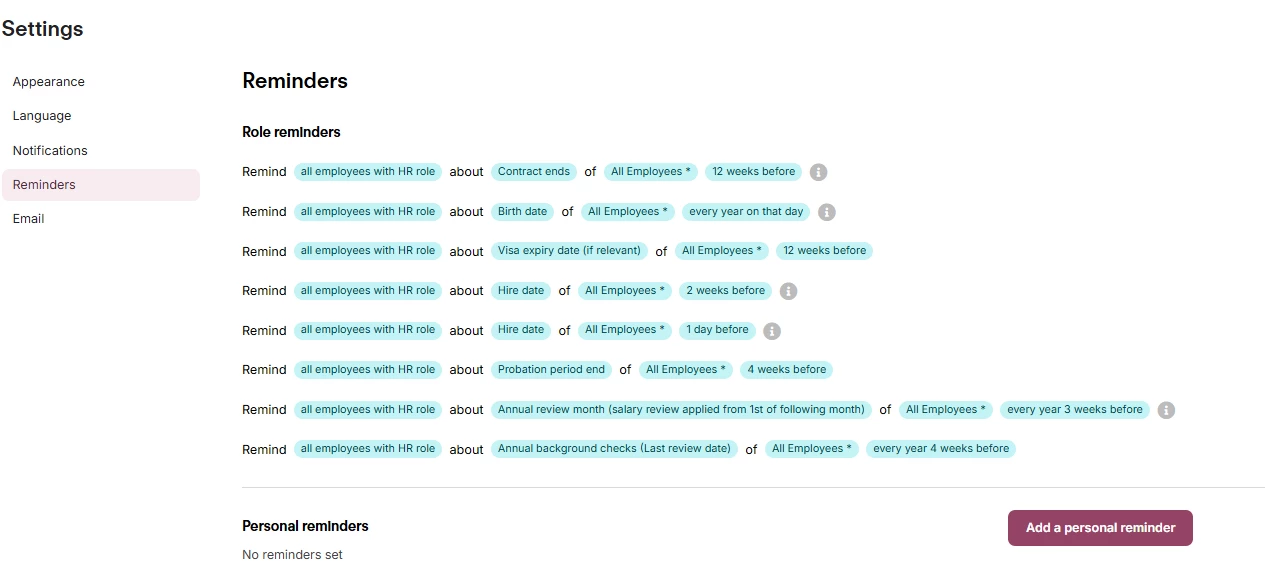
Task: Select Reminders in settings sidebar
Action: 101,185
